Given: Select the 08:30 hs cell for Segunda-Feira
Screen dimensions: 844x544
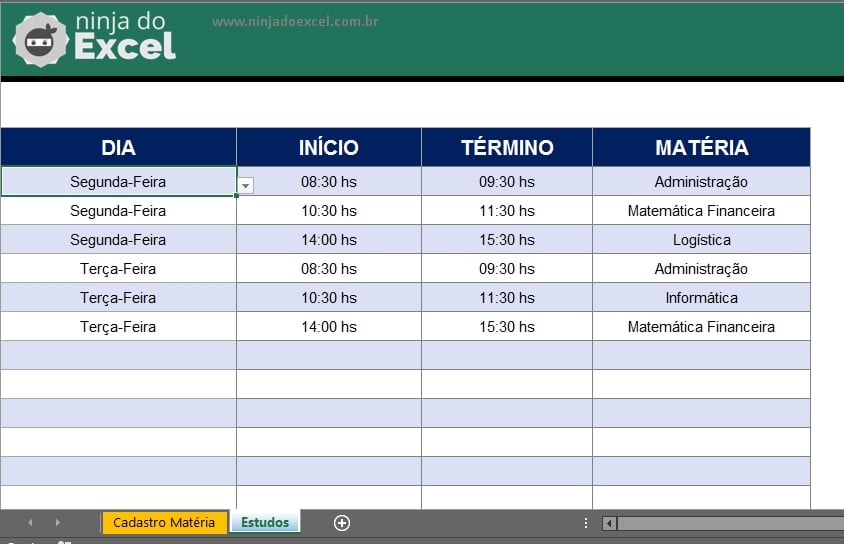Looking at the screenshot, I should click(x=329, y=181).
